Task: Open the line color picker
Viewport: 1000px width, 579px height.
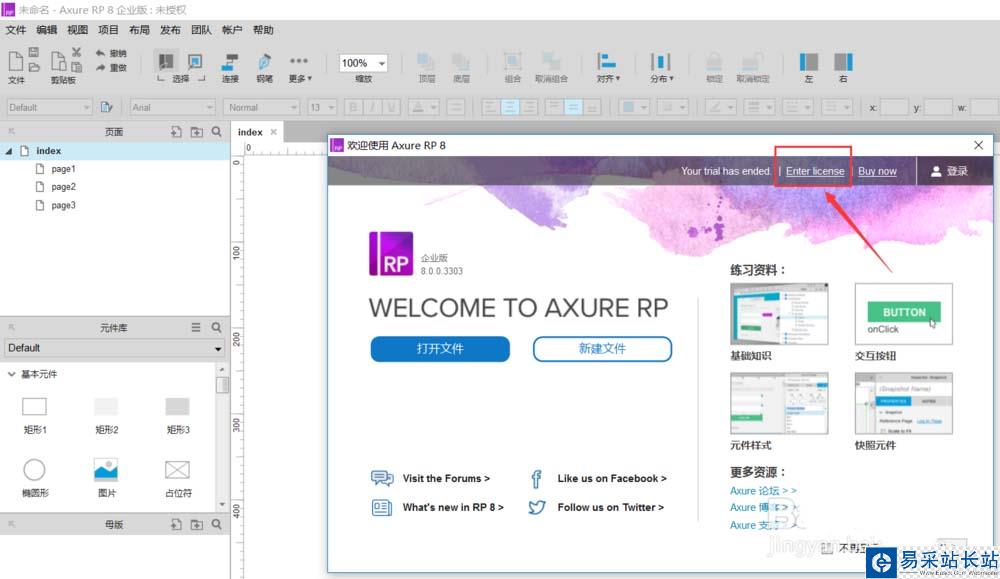Action: [x=720, y=107]
